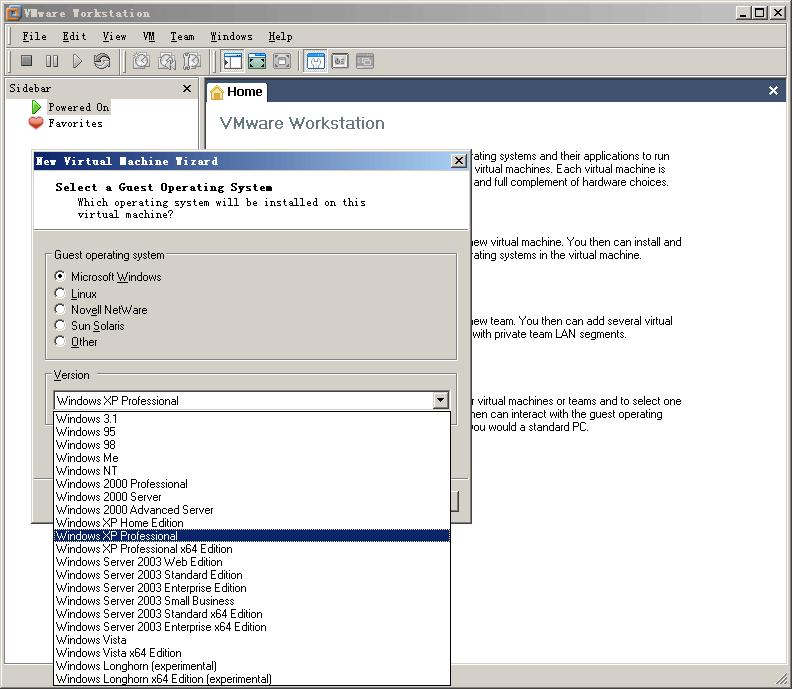Viewport: 792px width, 689px height.
Task: Choose Windows Server 2003 Enterprise x64 Edition
Action: [x=252, y=627]
